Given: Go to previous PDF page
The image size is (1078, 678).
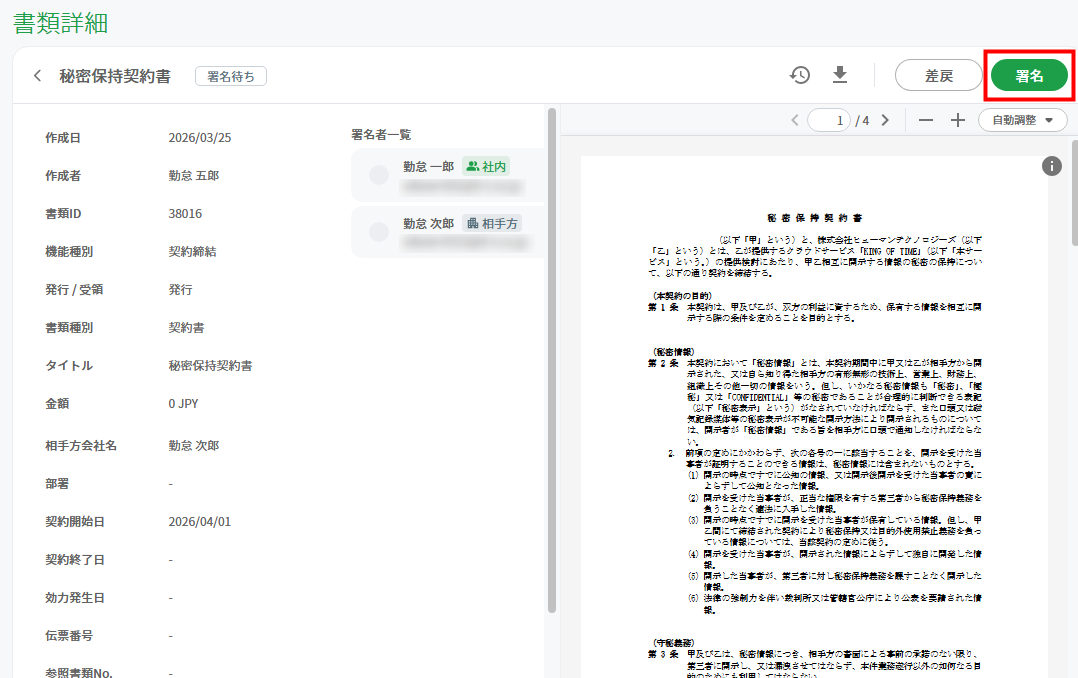Looking at the screenshot, I should (795, 120).
